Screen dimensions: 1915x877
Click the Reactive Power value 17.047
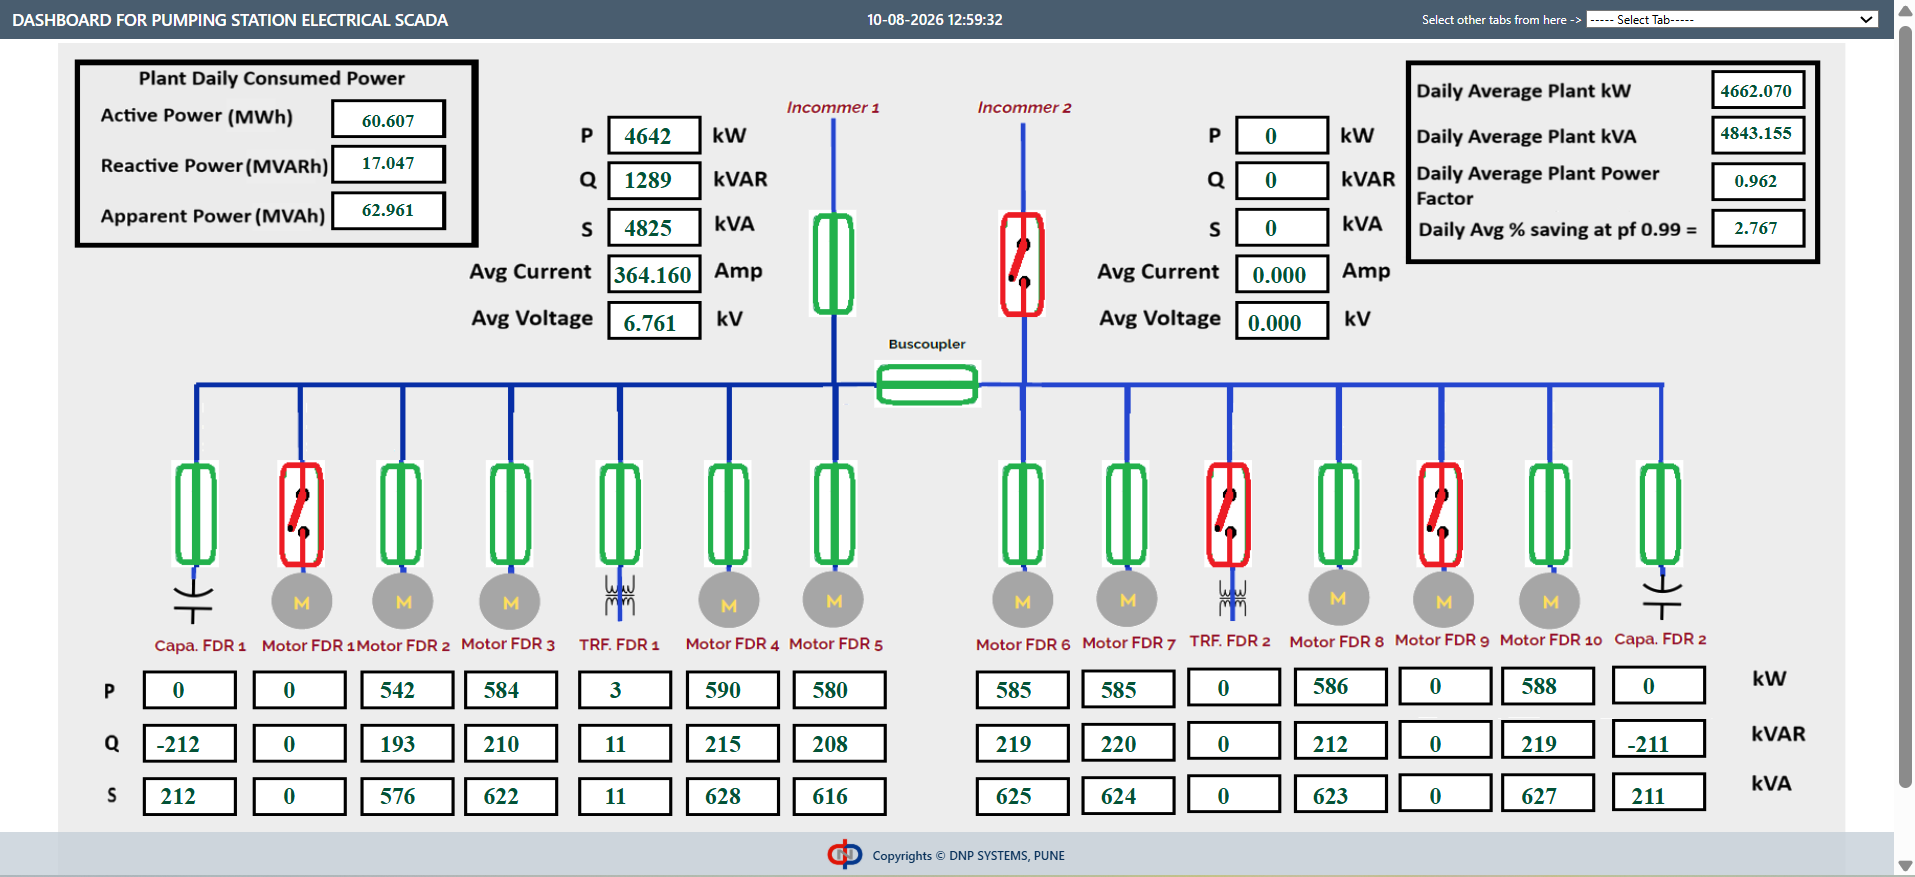point(388,163)
